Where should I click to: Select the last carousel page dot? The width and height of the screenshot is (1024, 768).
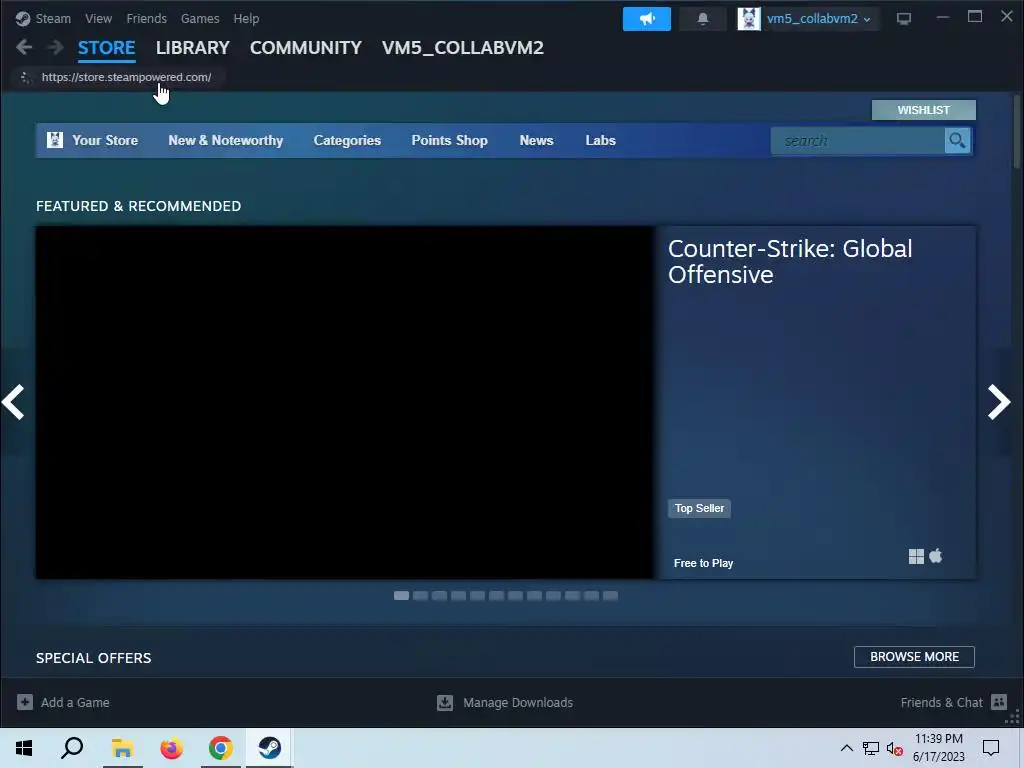[611, 596]
